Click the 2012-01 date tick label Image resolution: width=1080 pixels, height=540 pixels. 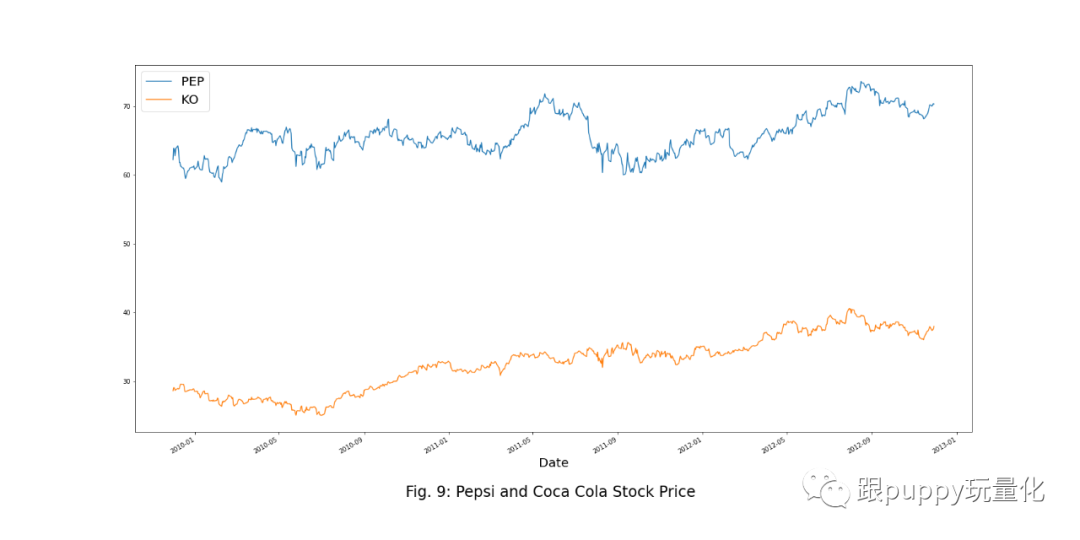click(x=688, y=443)
